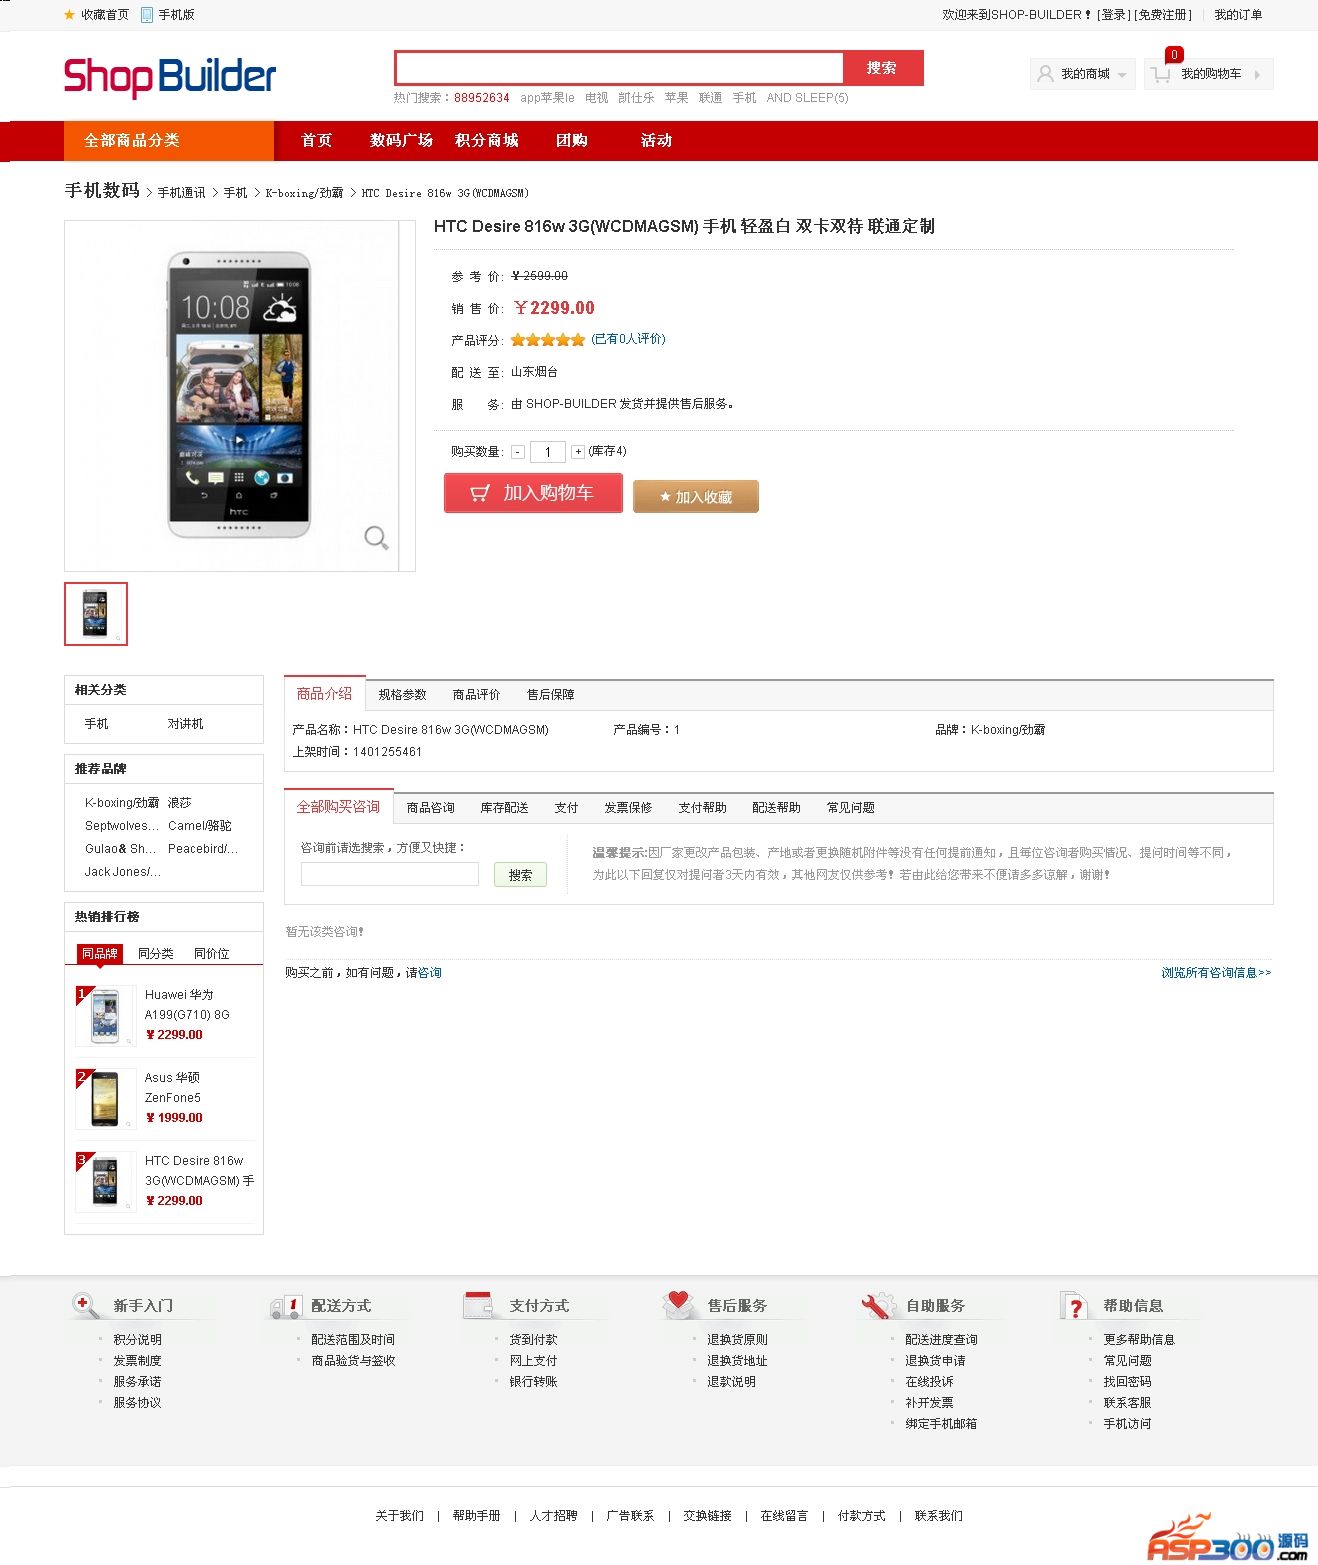The height and width of the screenshot is (1565, 1318).
Task: Click 浏览所有咨询信息 link
Action: tap(1216, 973)
